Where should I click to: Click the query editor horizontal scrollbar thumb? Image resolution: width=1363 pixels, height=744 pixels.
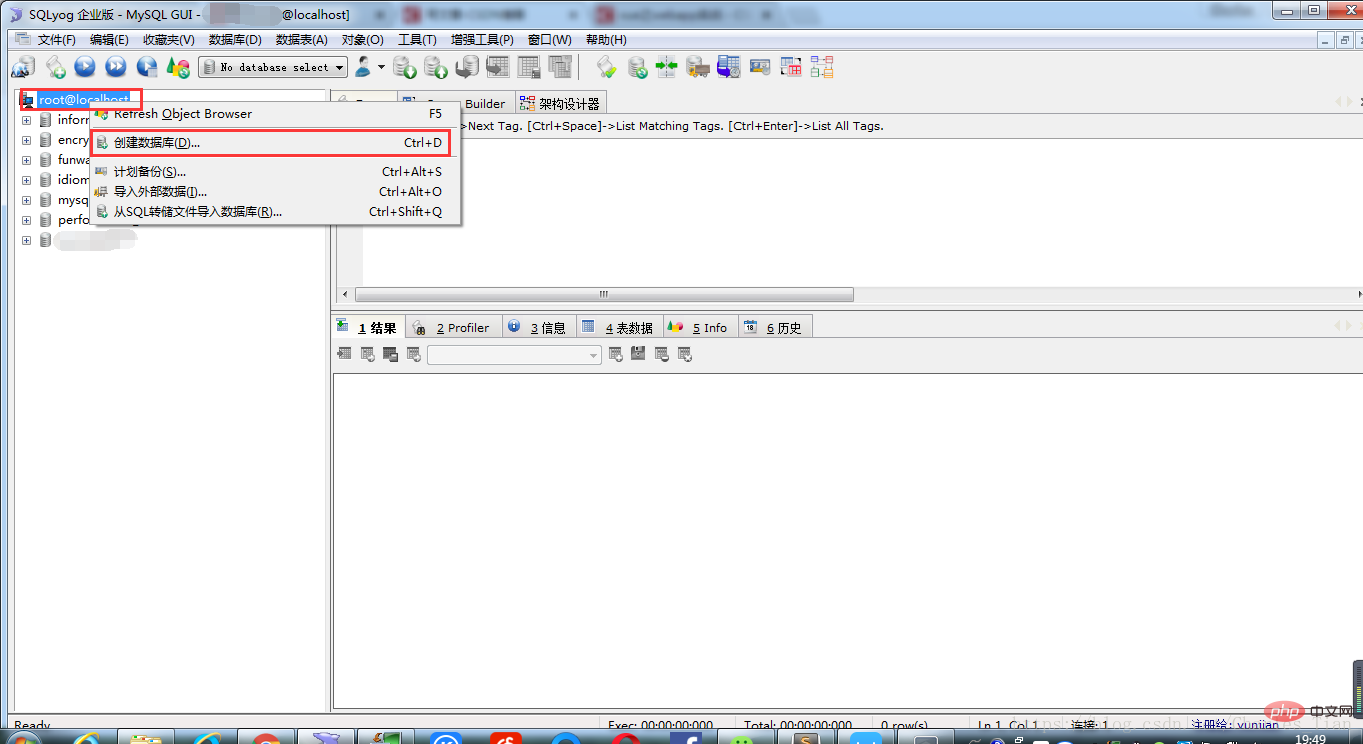tap(604, 295)
